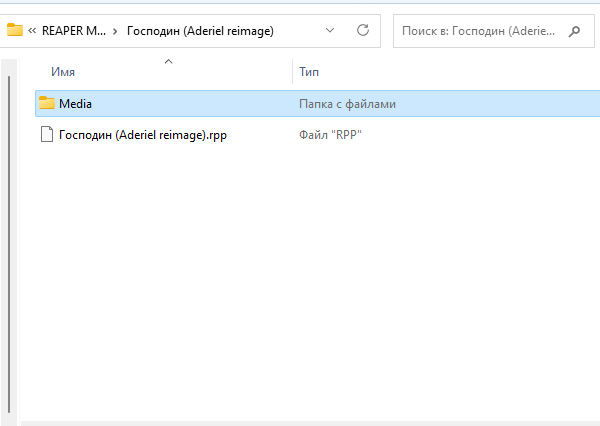600x426 pixels.
Task: Open address bar history dropdown
Action: click(x=330, y=30)
